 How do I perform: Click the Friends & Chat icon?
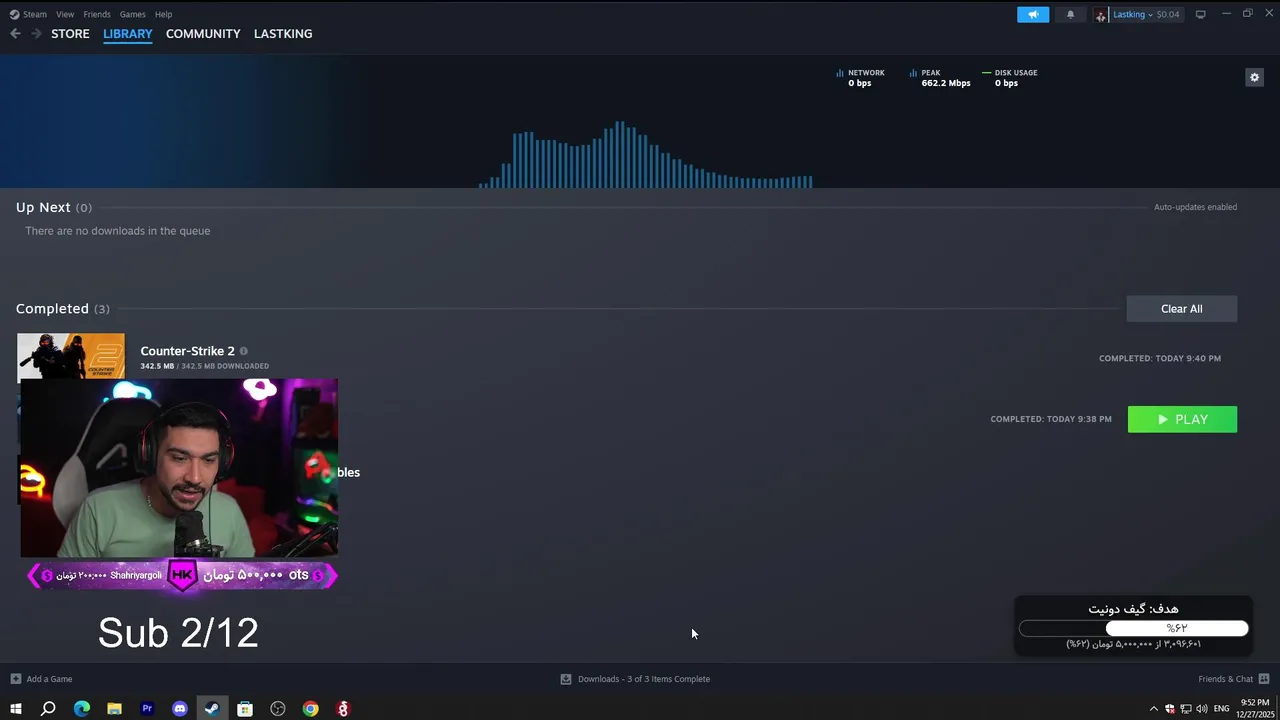click(1264, 679)
